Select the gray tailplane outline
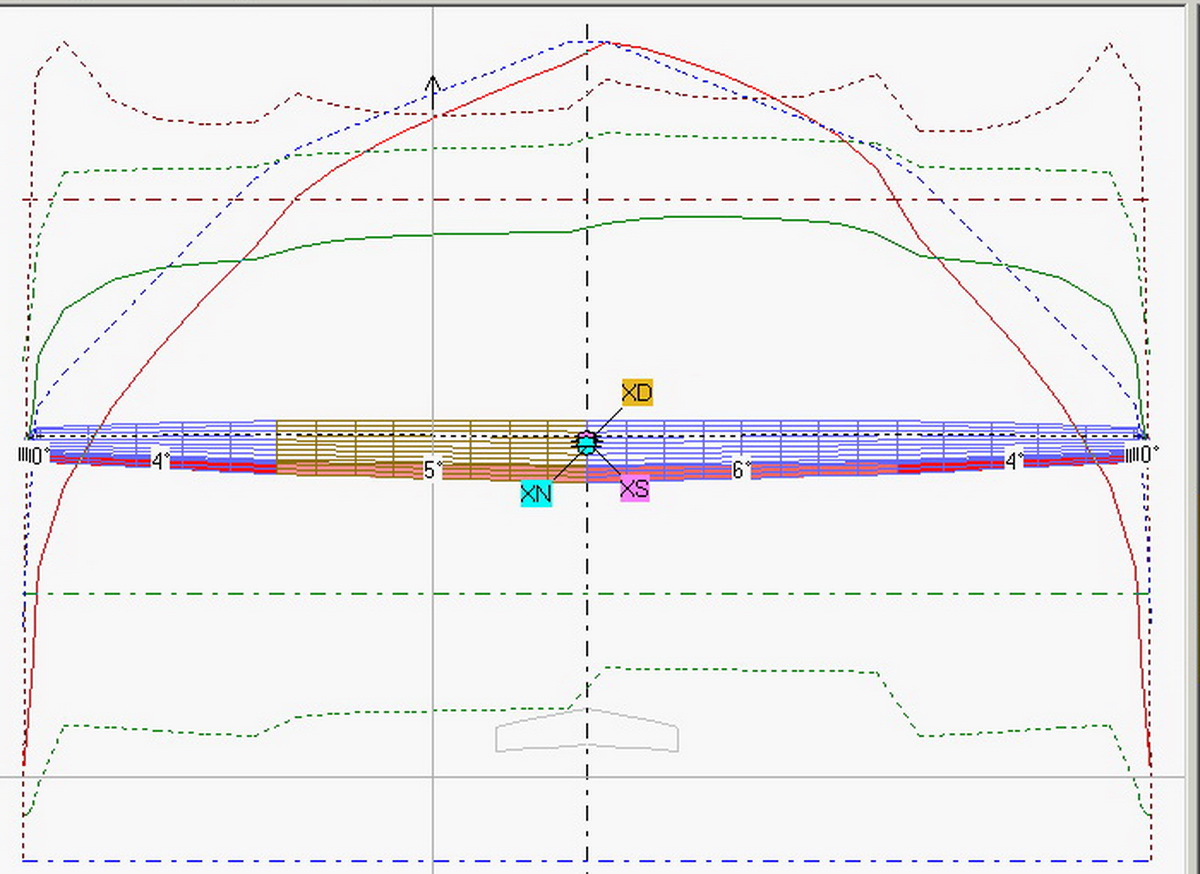The width and height of the screenshot is (1200, 874). coord(587,732)
